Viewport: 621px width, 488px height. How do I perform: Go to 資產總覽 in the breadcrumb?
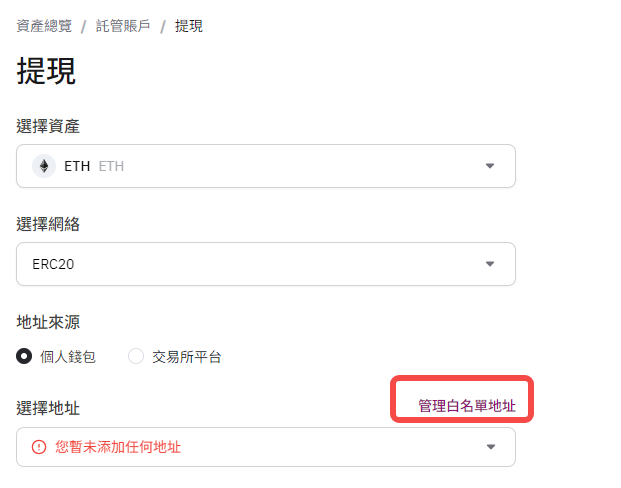(x=44, y=26)
